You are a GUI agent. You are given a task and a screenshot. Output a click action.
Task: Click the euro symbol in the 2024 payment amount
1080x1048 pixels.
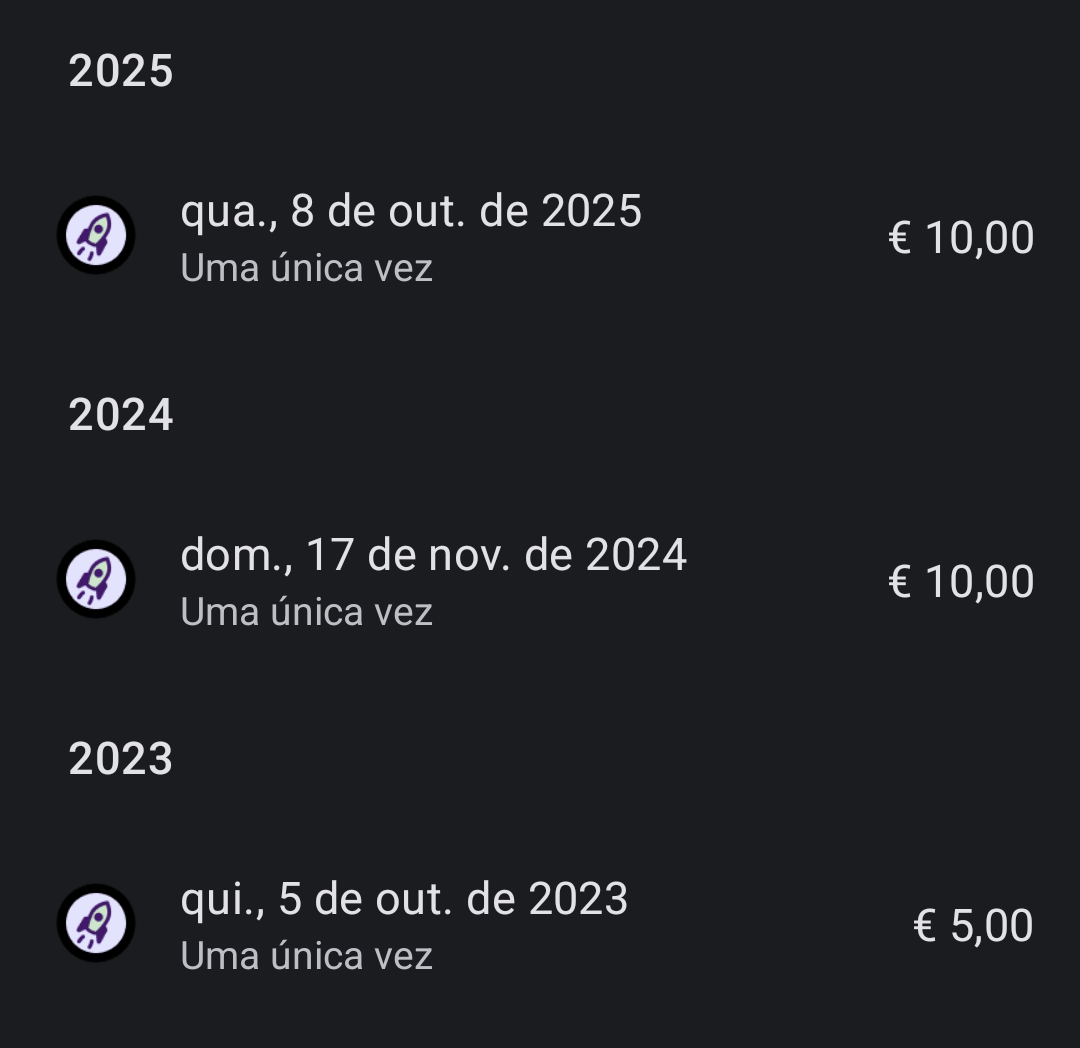(x=900, y=582)
